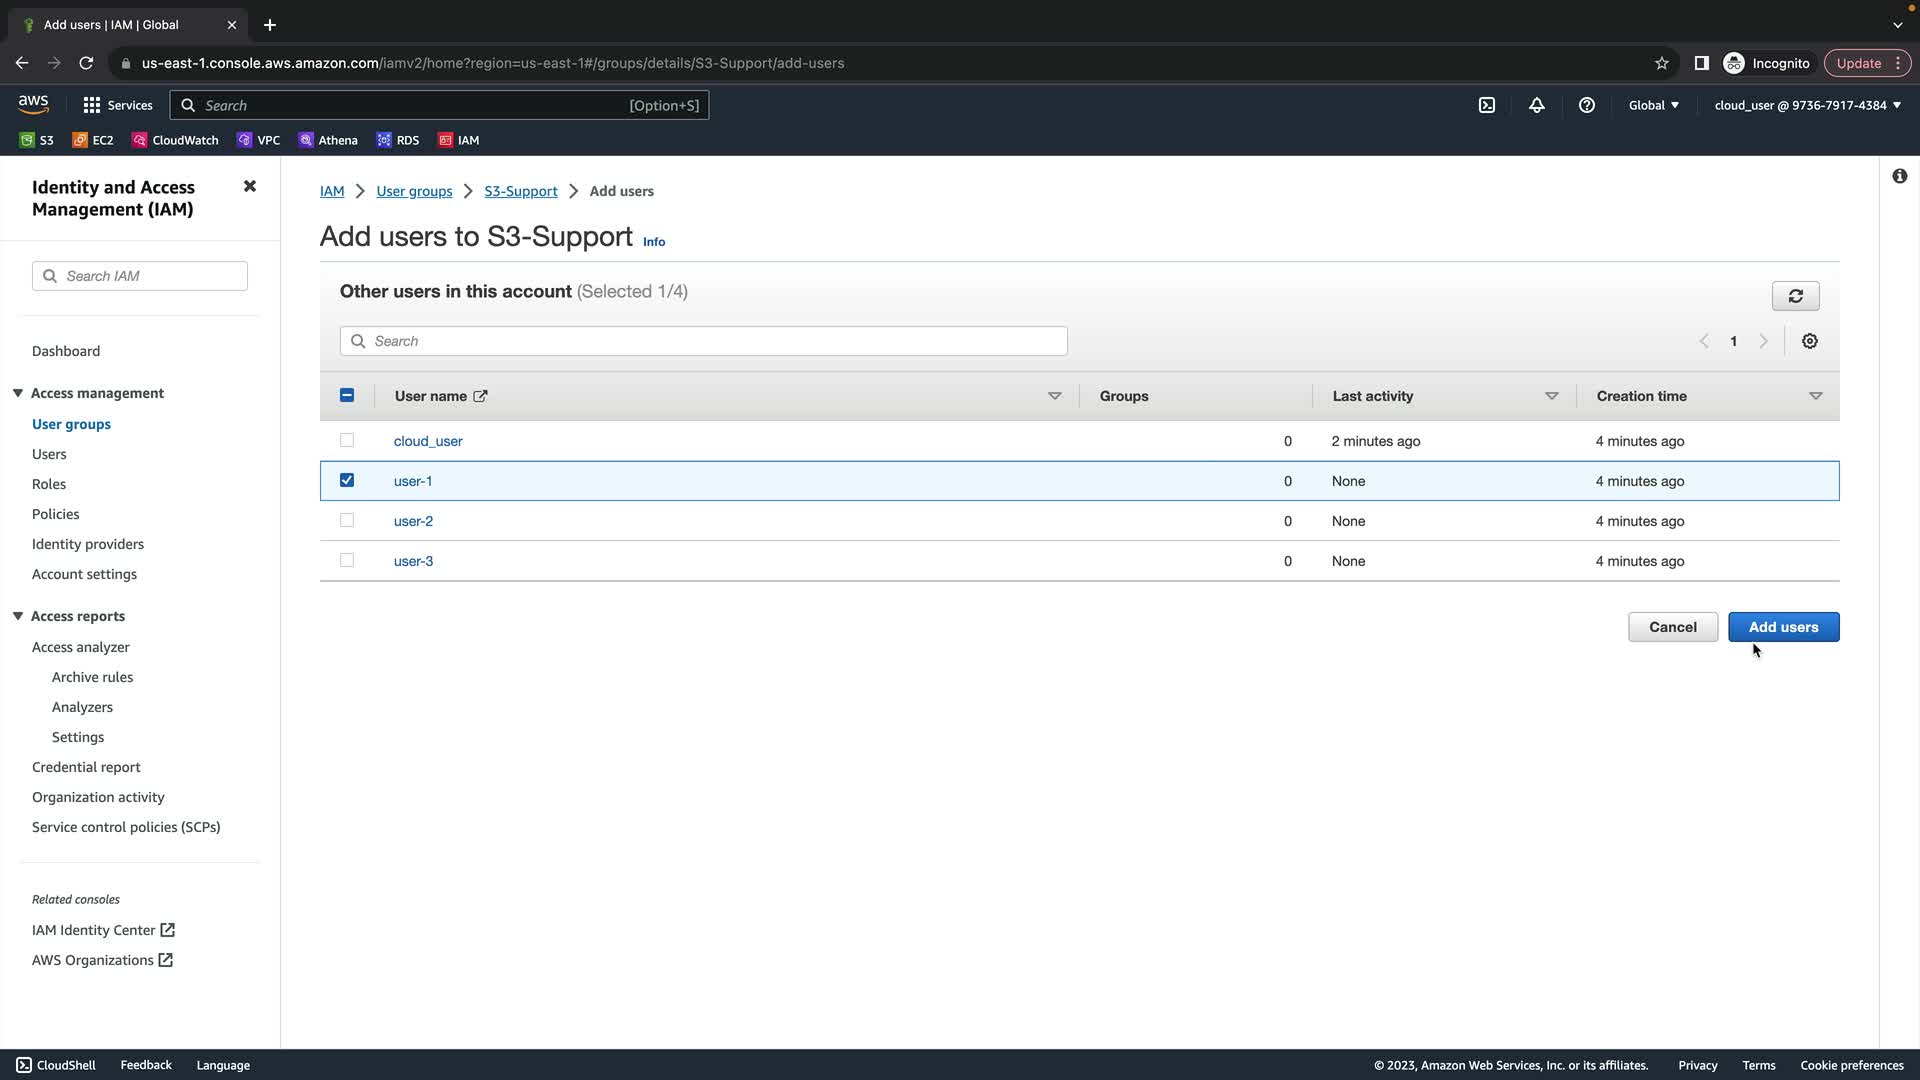Uncheck the user-1 checkbox
The image size is (1920, 1080).
click(347, 480)
